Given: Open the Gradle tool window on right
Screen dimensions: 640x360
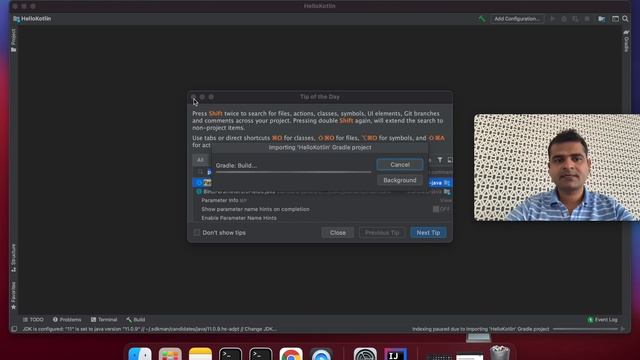Looking at the screenshot, I should (x=626, y=41).
